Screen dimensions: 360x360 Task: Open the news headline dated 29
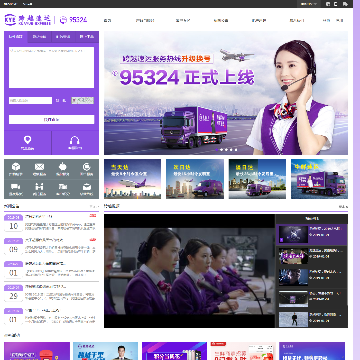click(46, 286)
